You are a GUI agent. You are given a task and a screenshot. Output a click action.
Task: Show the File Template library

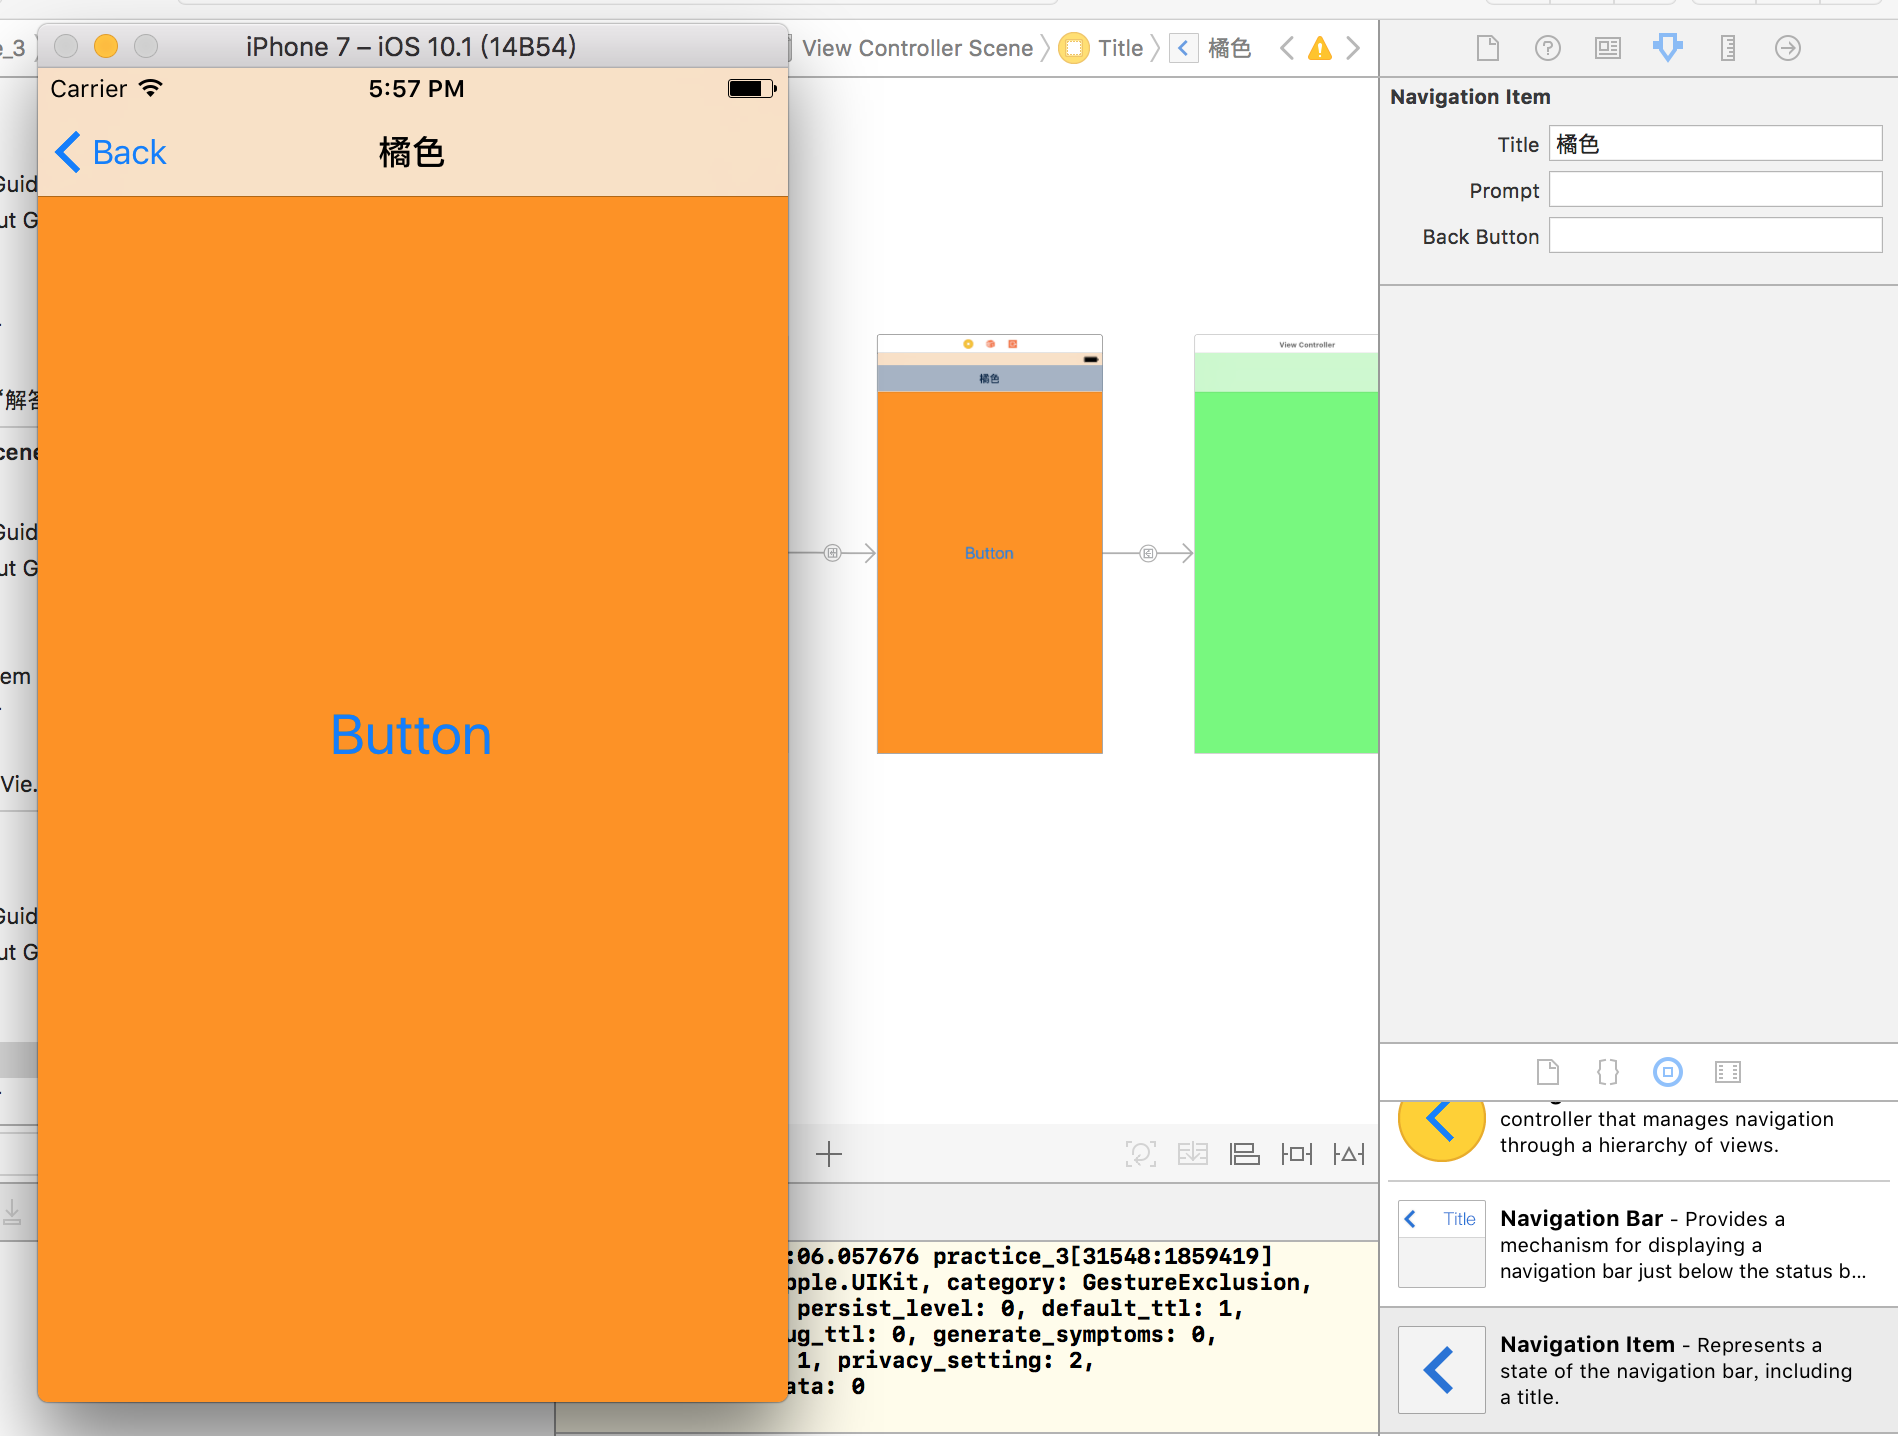1548,1072
